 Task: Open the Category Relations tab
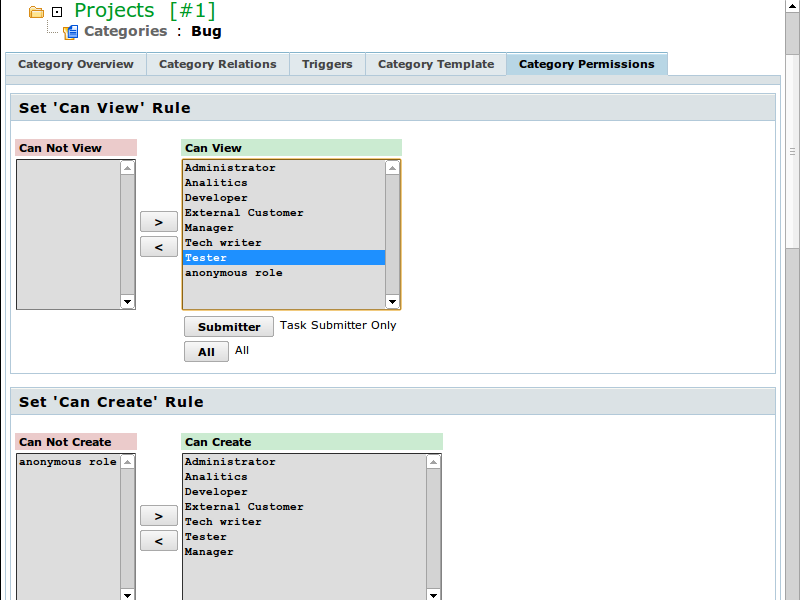tap(217, 64)
